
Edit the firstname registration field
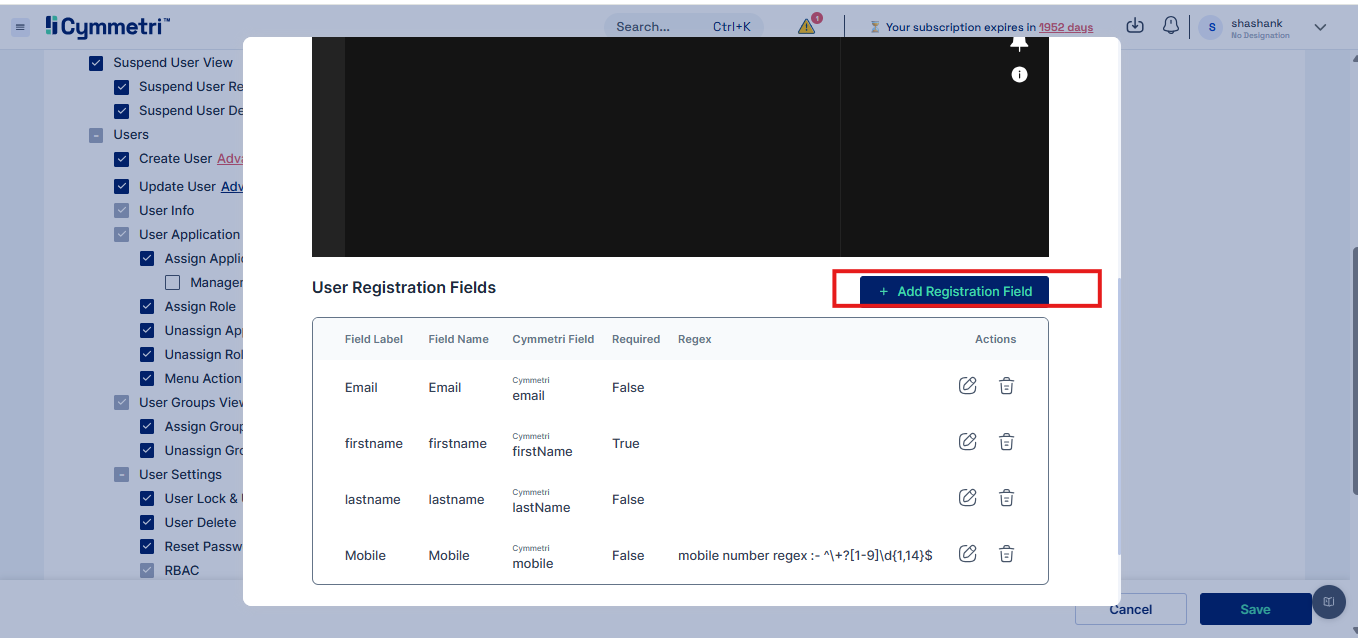pos(967,442)
